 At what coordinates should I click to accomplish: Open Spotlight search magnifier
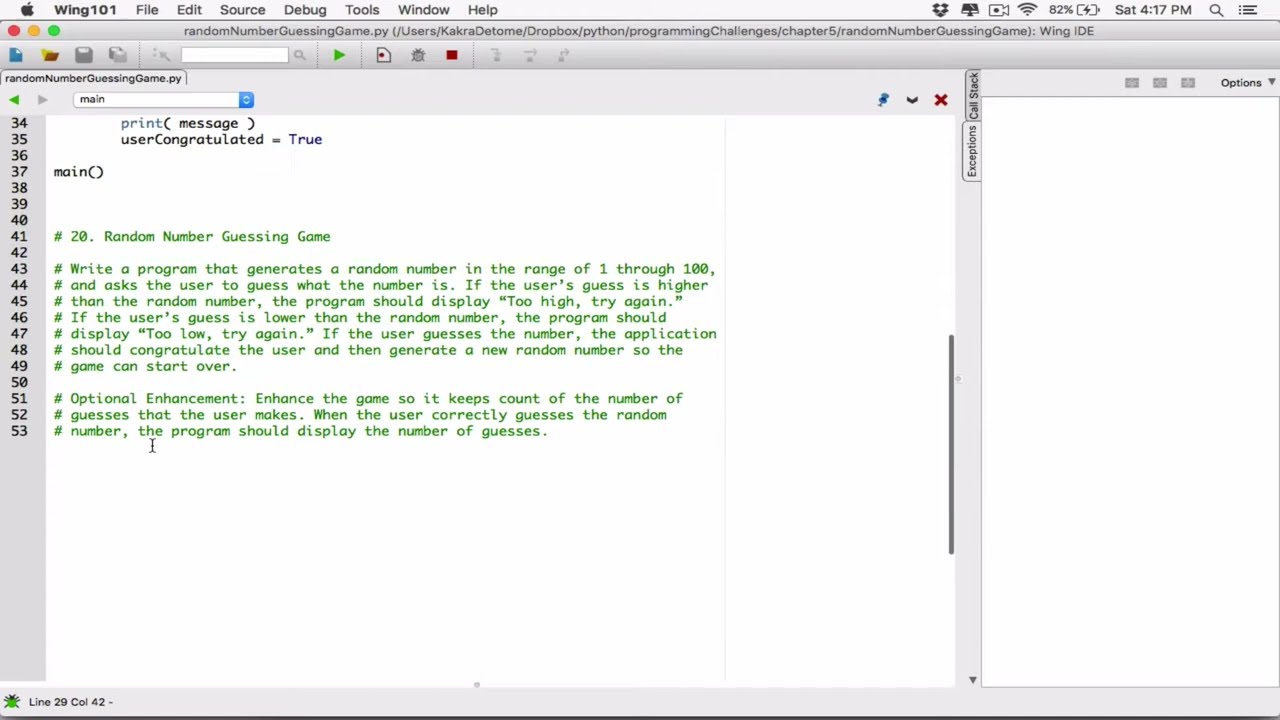[x=1216, y=10]
